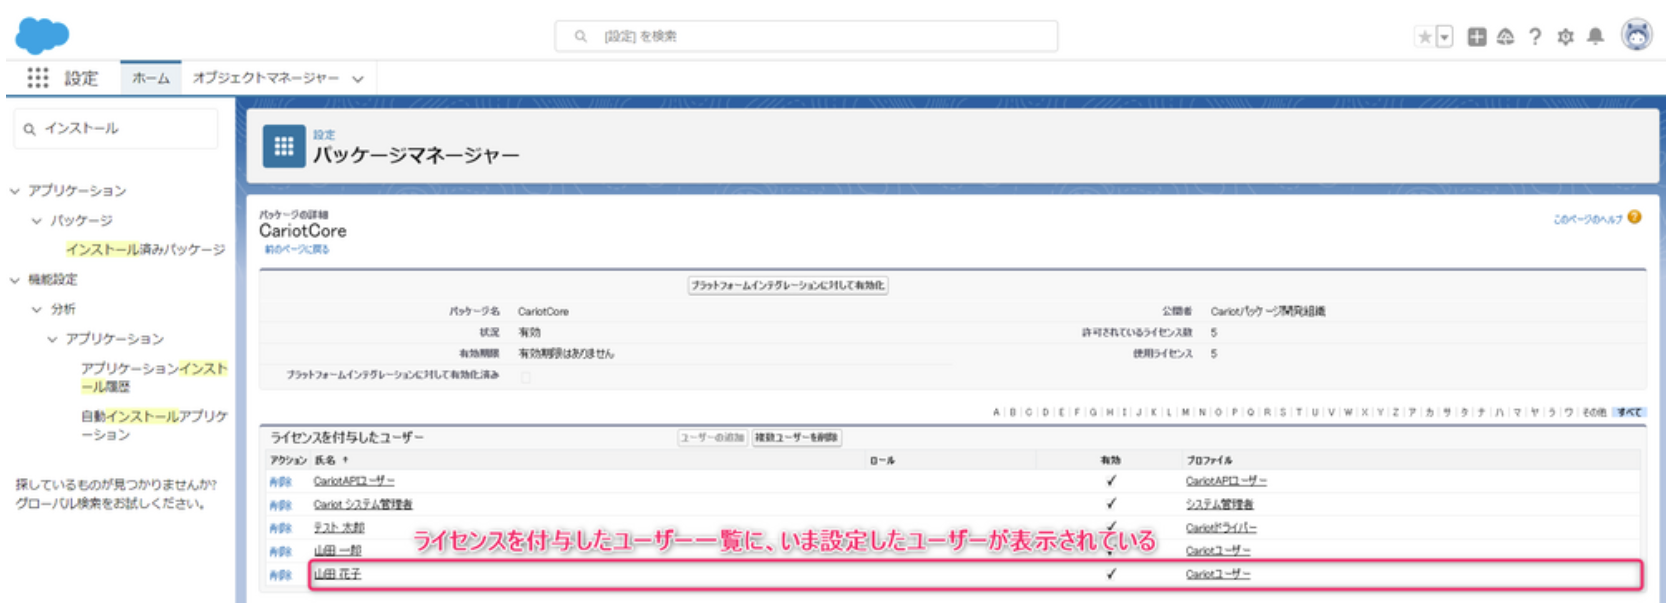This screenshot has width=1668, height=606.
Task: Collapse the パッケージ tree node
Action: 37,221
